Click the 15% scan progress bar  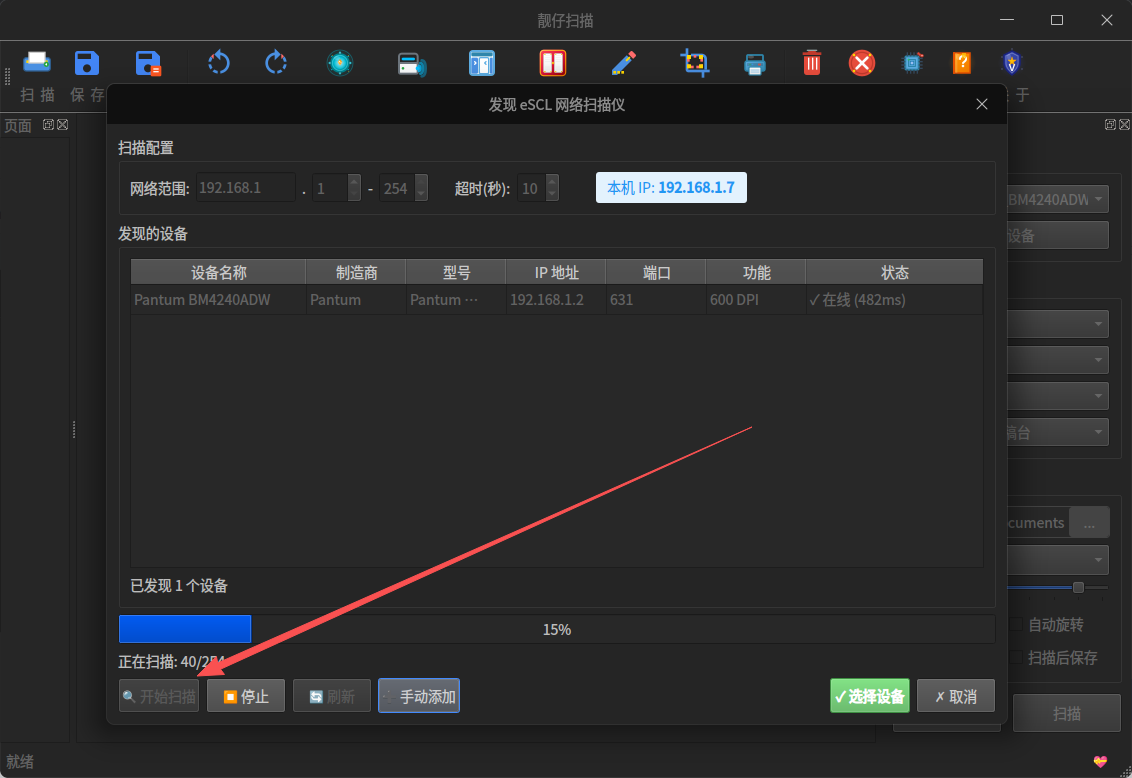tap(557, 629)
